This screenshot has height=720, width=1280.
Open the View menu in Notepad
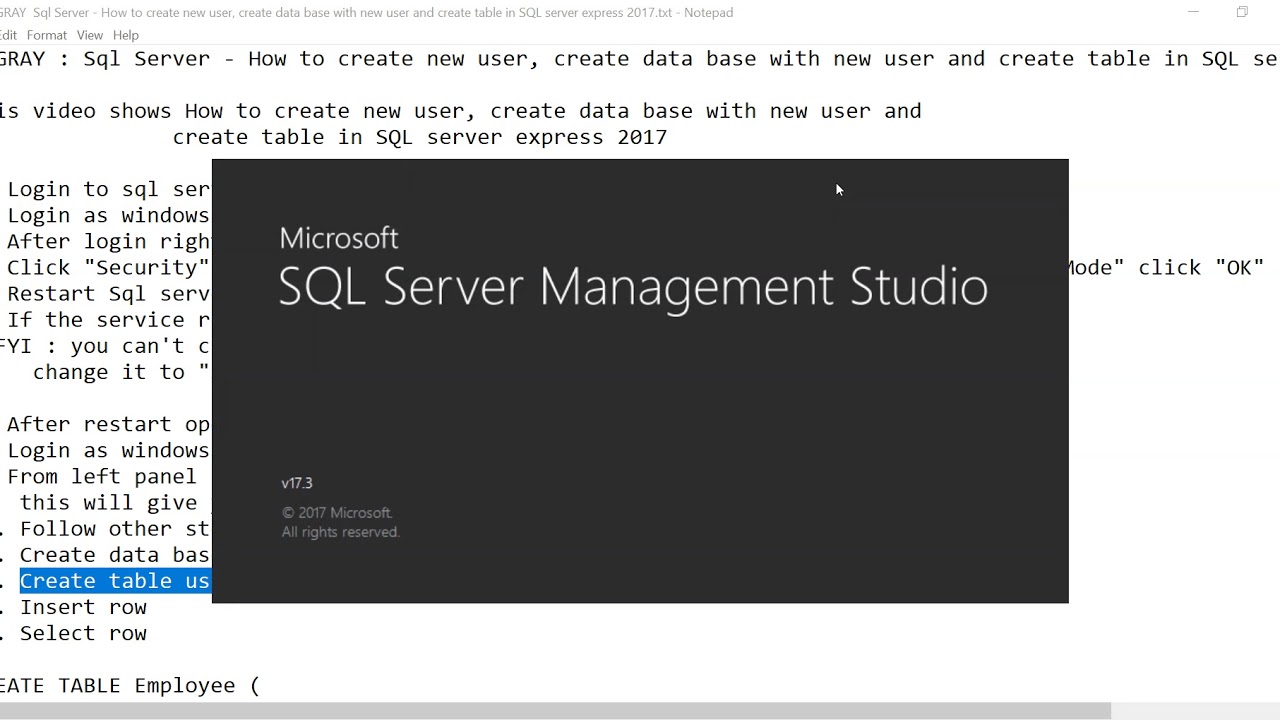89,35
